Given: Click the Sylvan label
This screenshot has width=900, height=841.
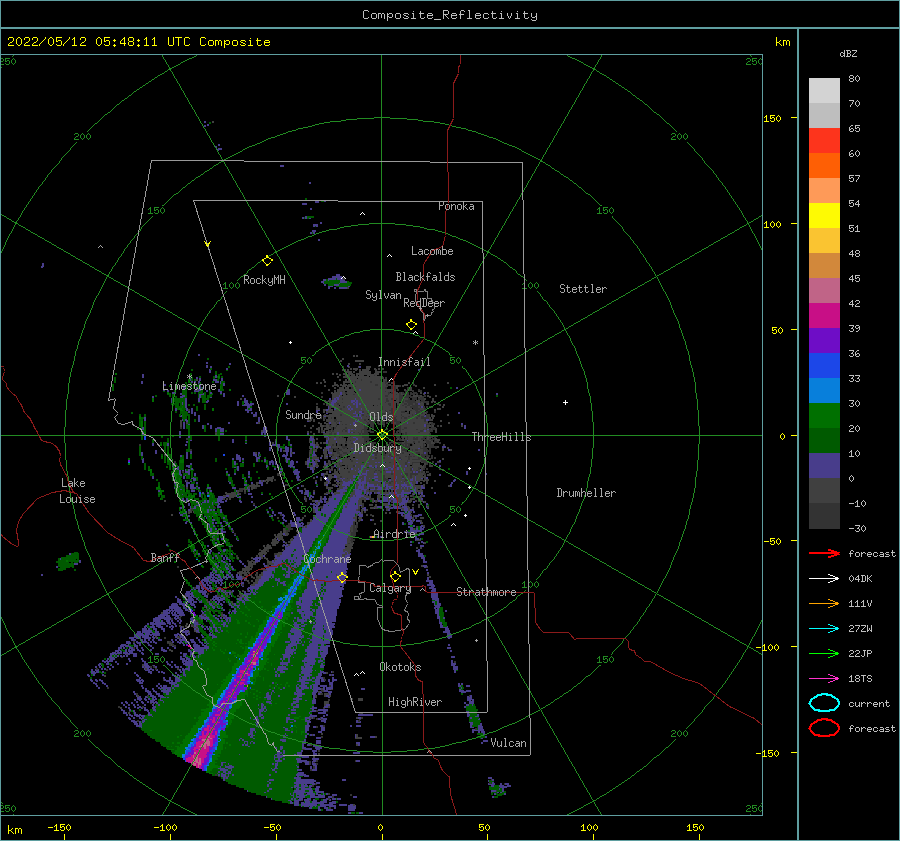Looking at the screenshot, I should [383, 295].
